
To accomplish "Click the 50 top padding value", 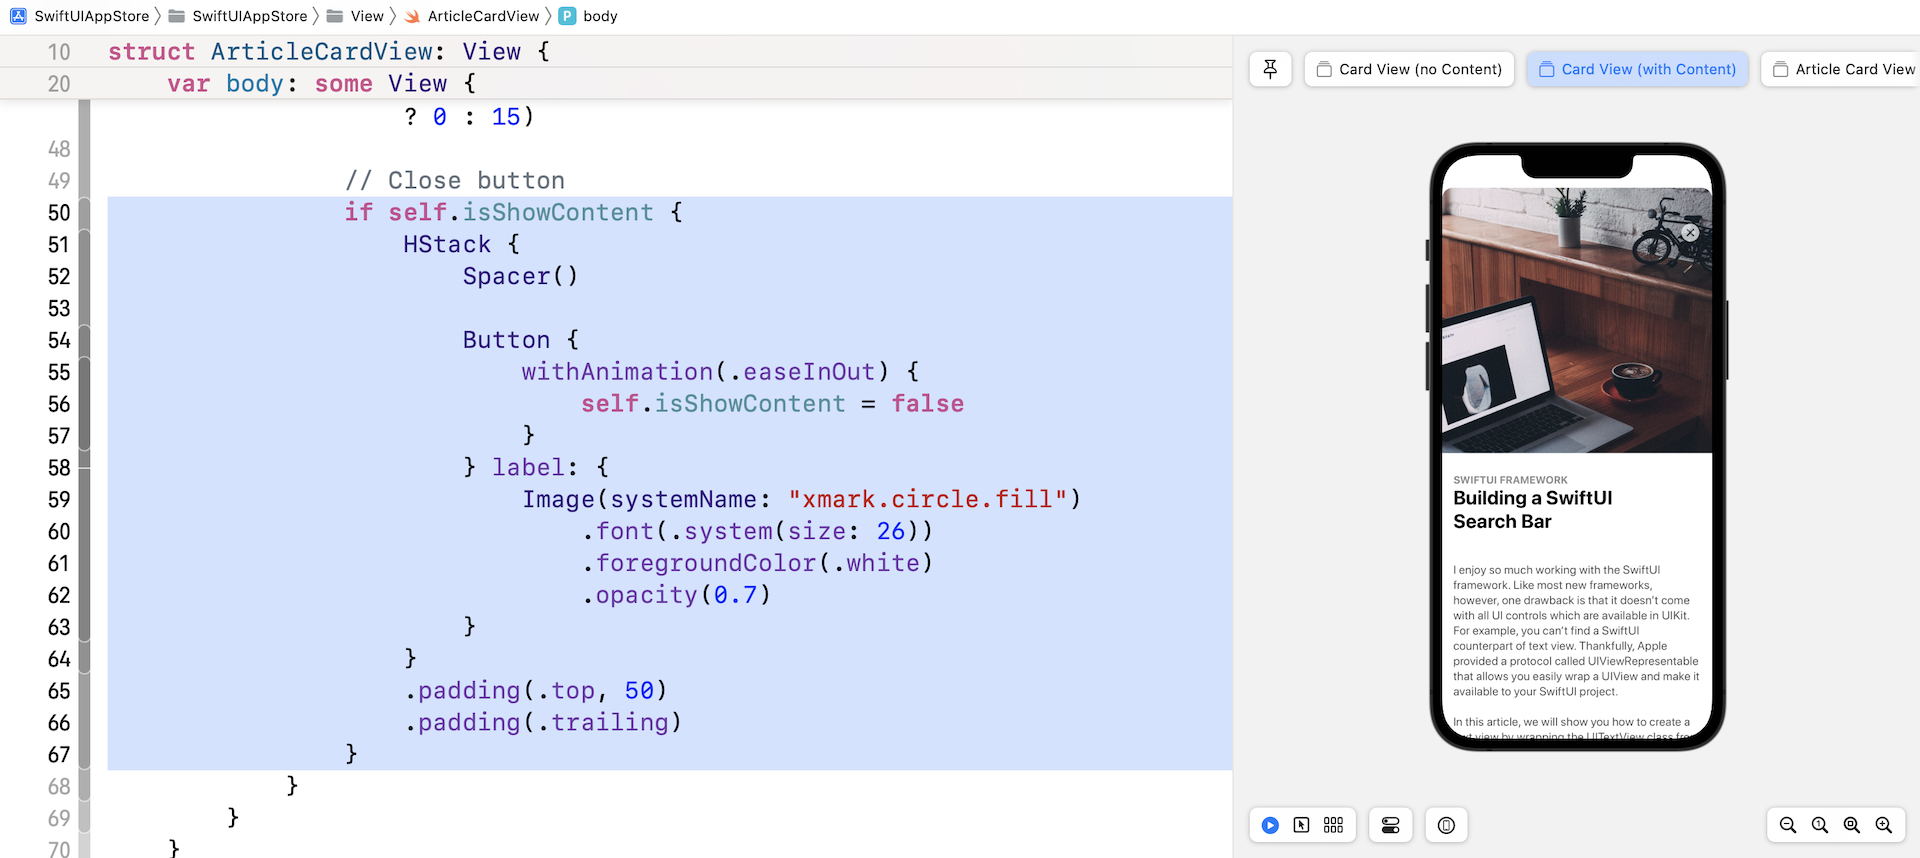I will coord(639,691).
